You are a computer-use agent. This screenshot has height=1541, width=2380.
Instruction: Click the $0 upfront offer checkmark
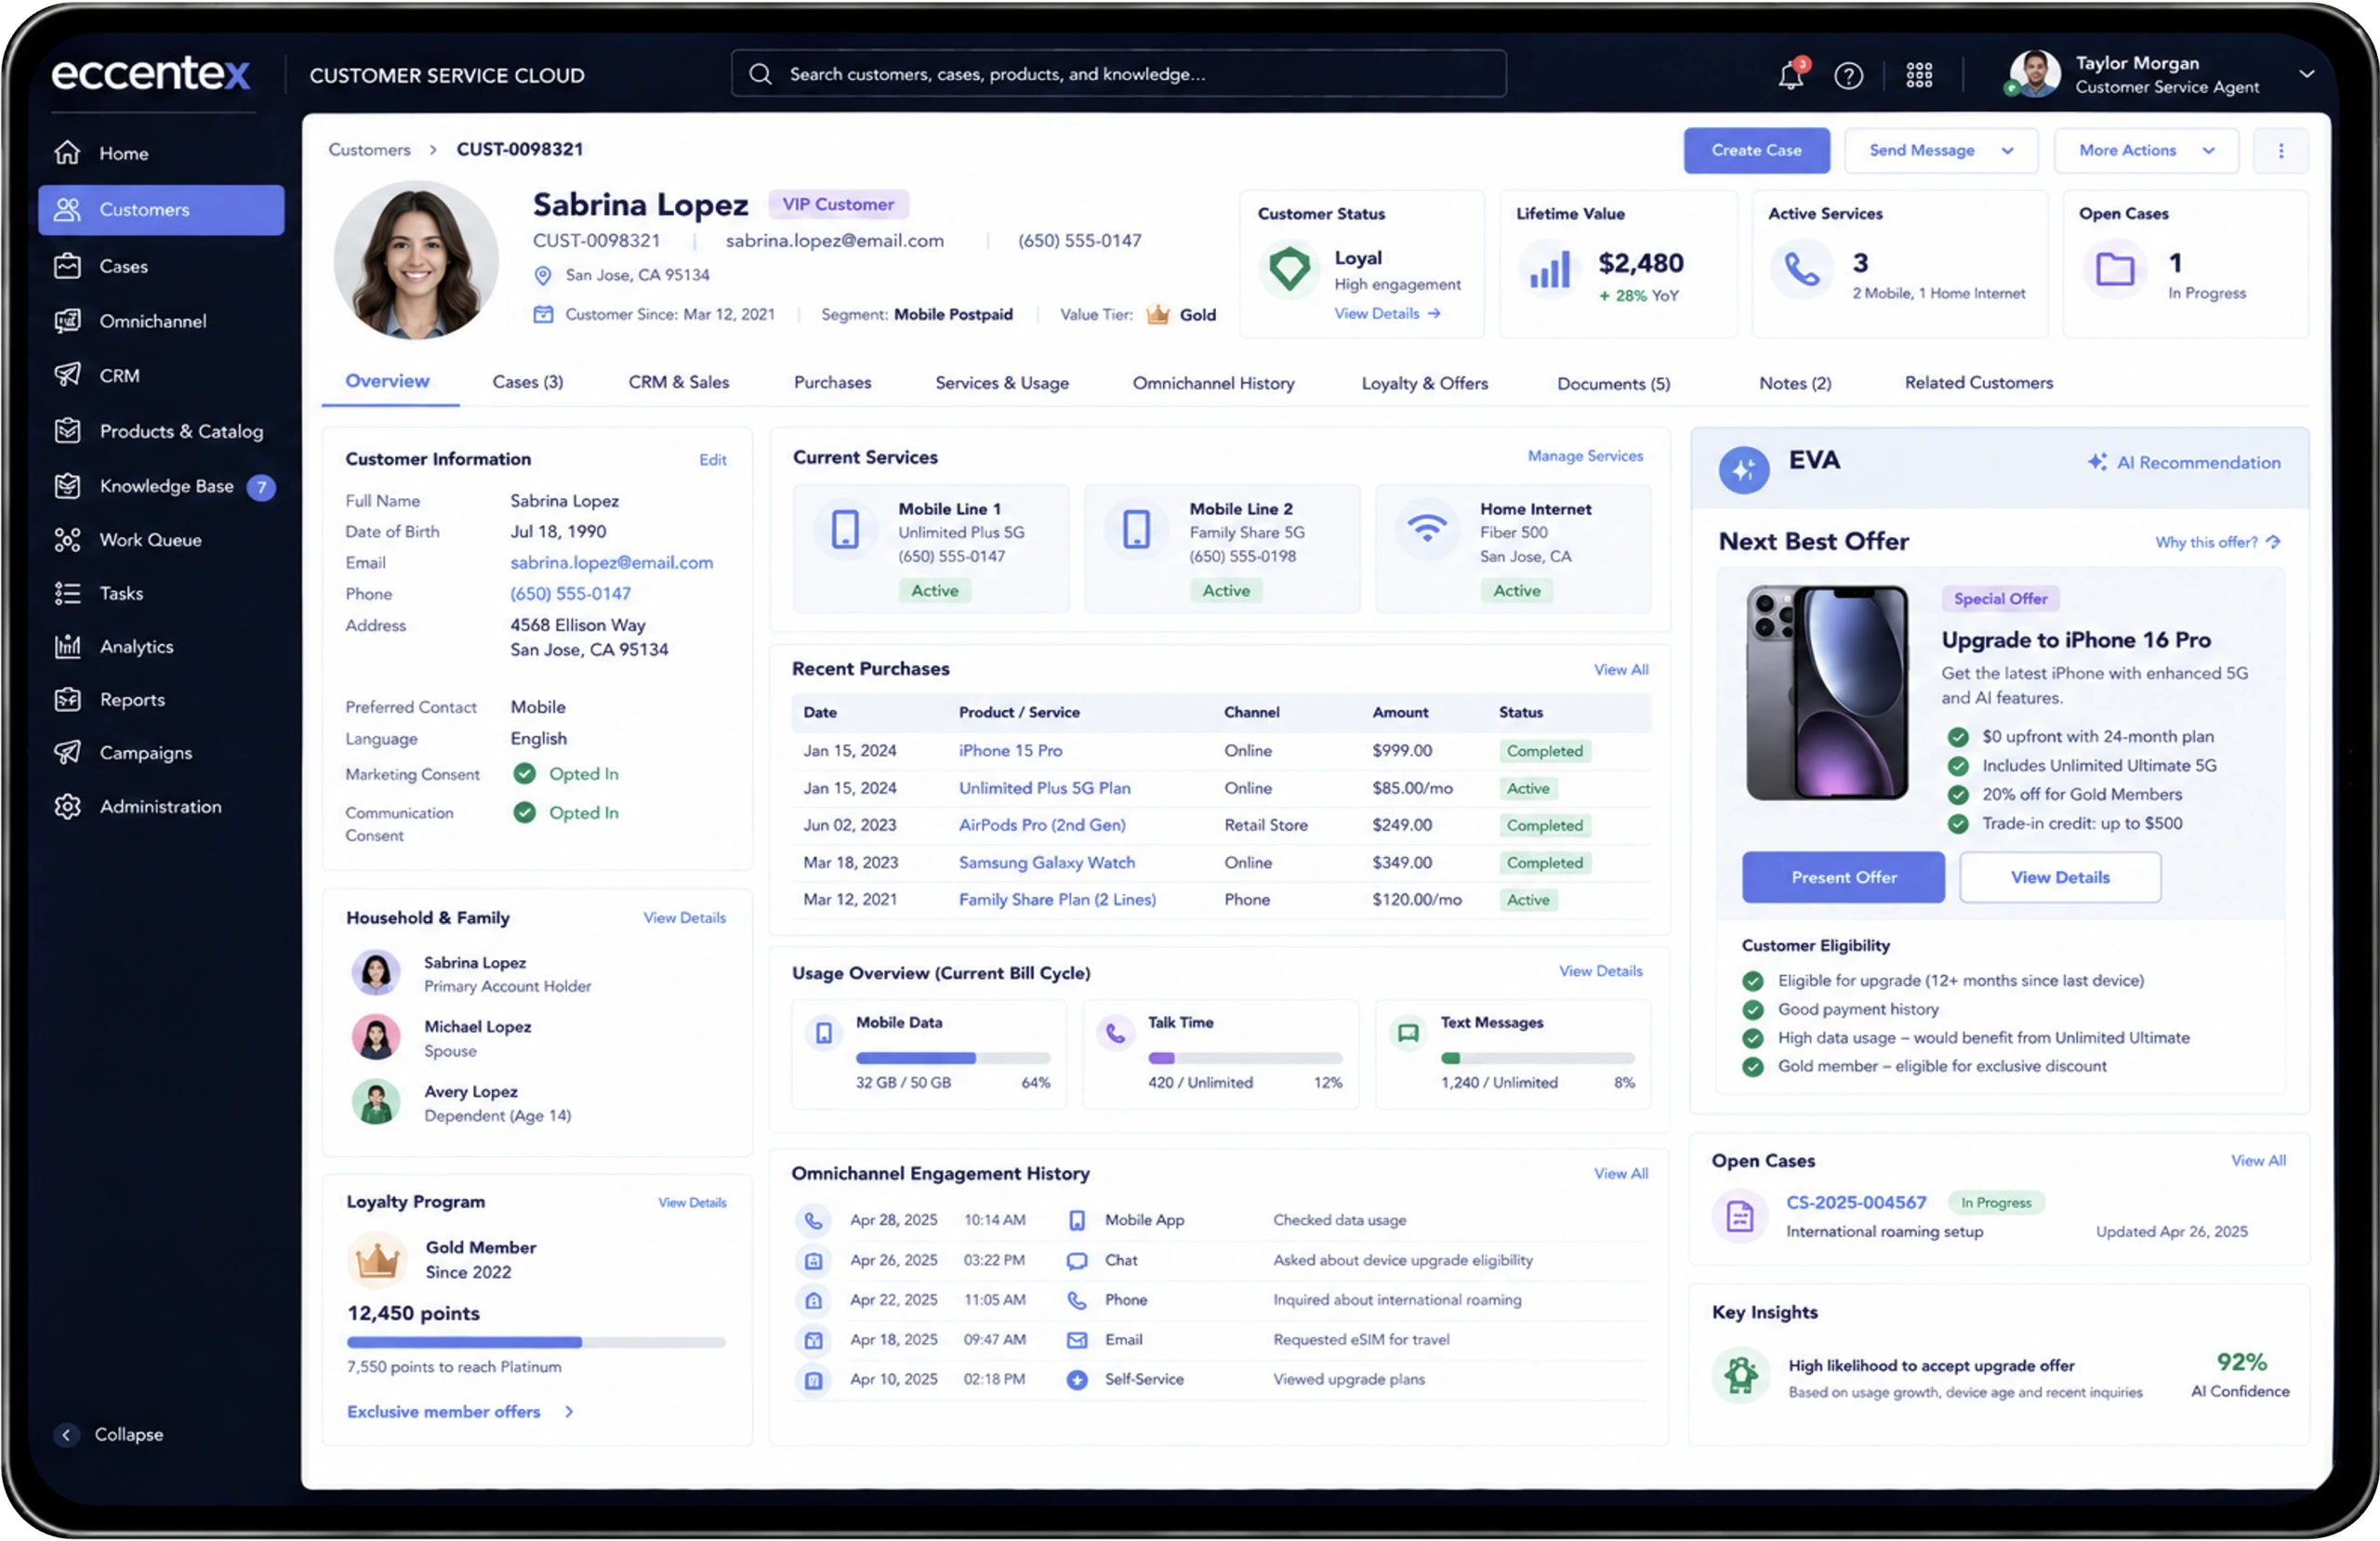(x=1958, y=737)
